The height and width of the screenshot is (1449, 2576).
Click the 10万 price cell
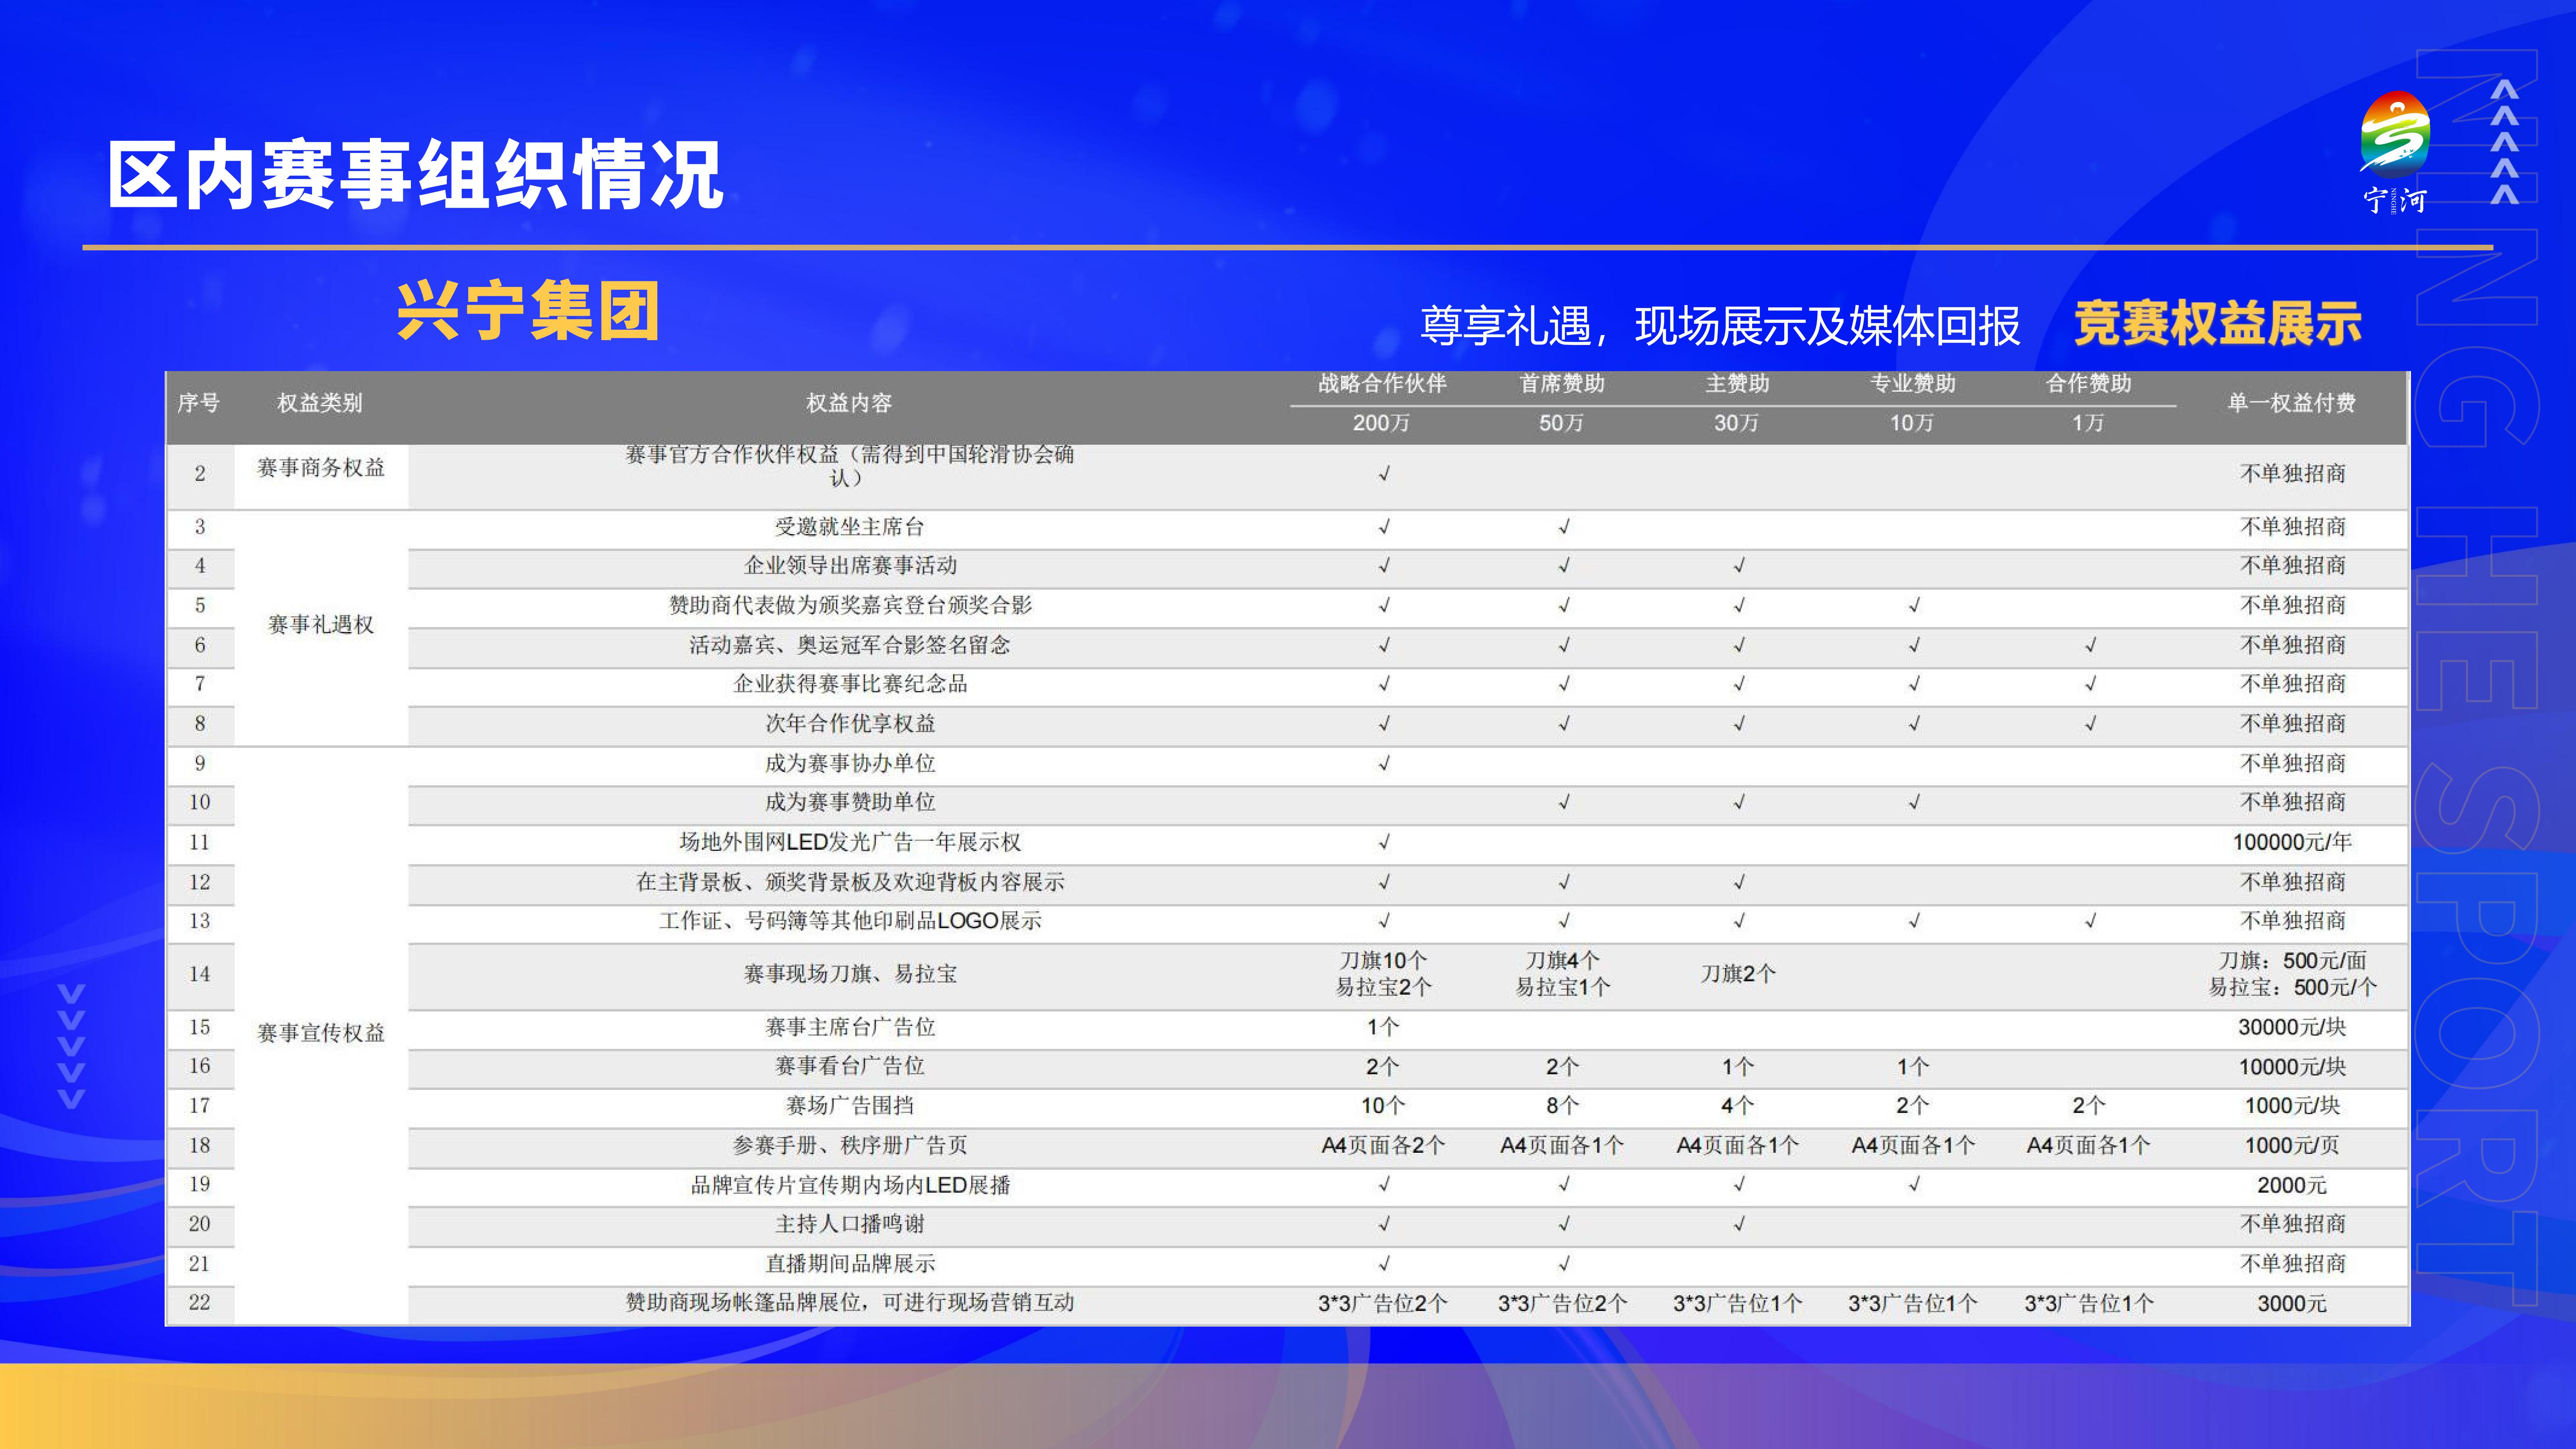tap(1912, 423)
